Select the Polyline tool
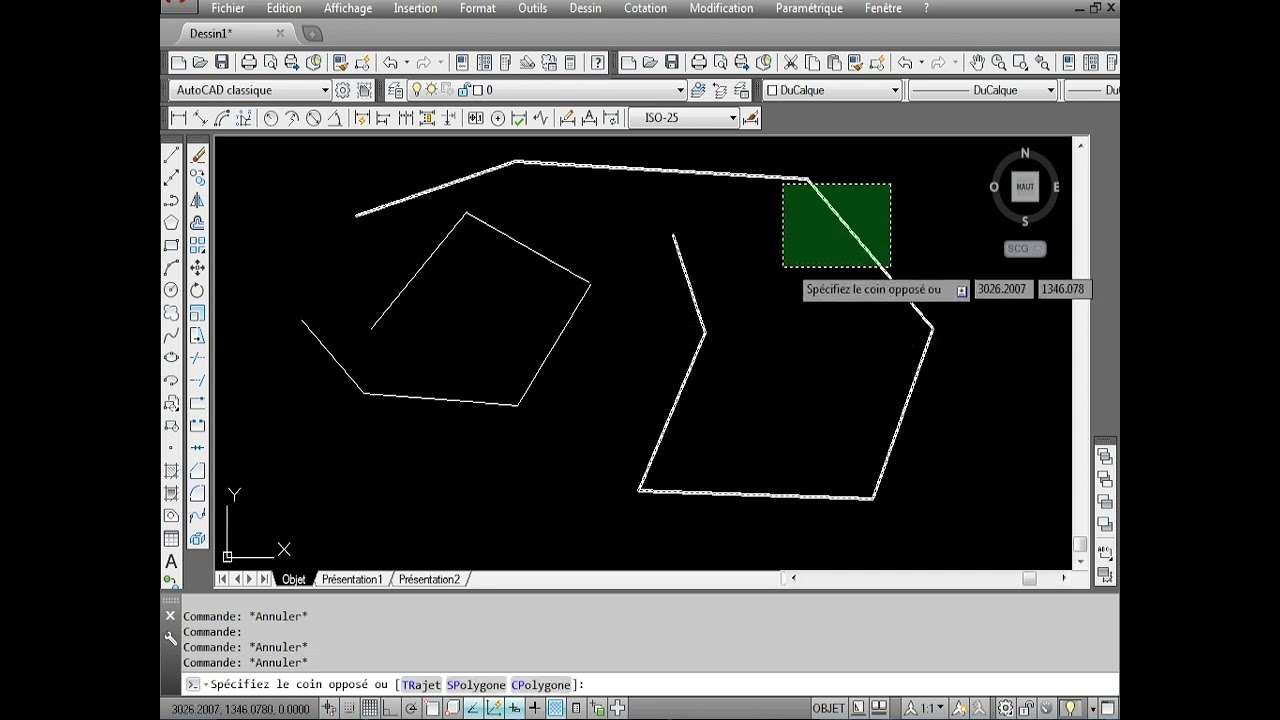 (x=171, y=200)
